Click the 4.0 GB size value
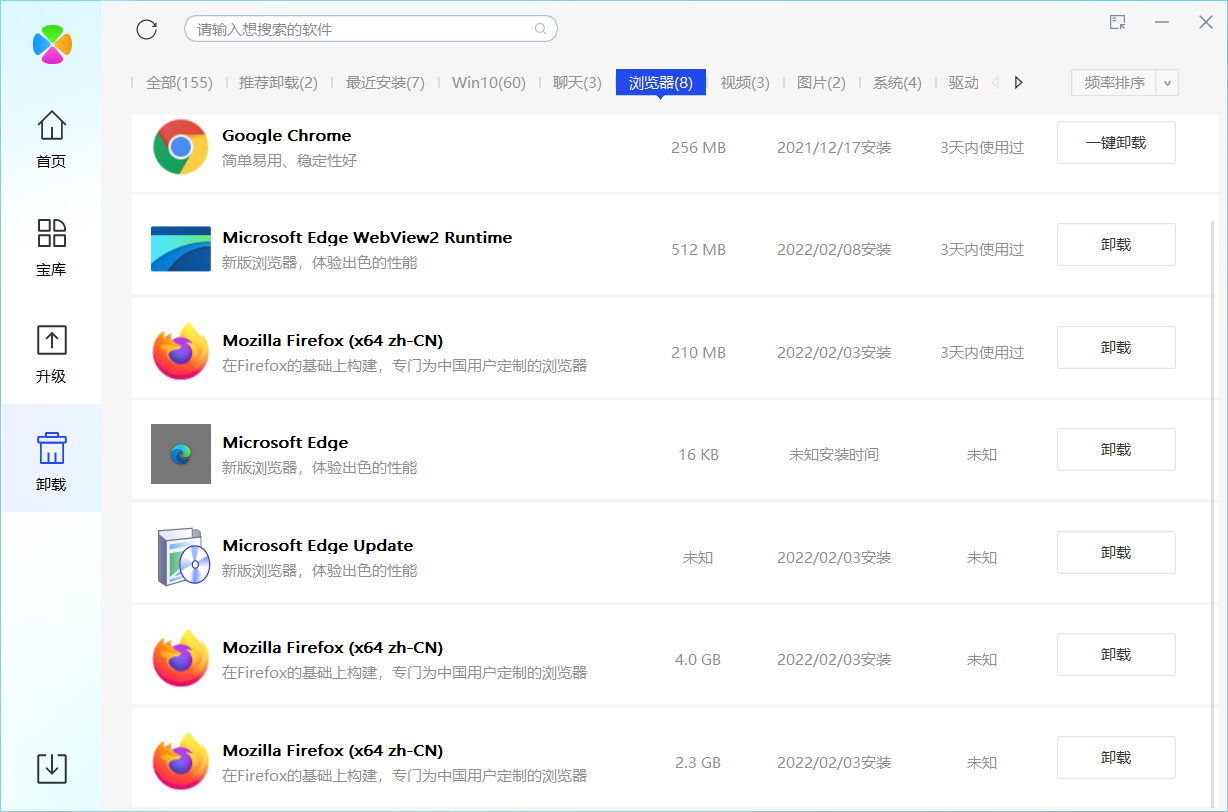Screen dimensions: 1228x812 pos(698,660)
